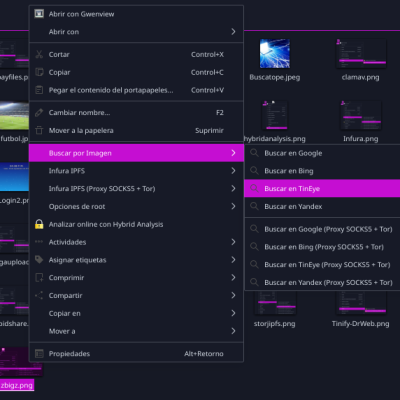Viewport: 400px width, 400px height.
Task: Click the copy icon next to Copiar
Action: point(39,72)
